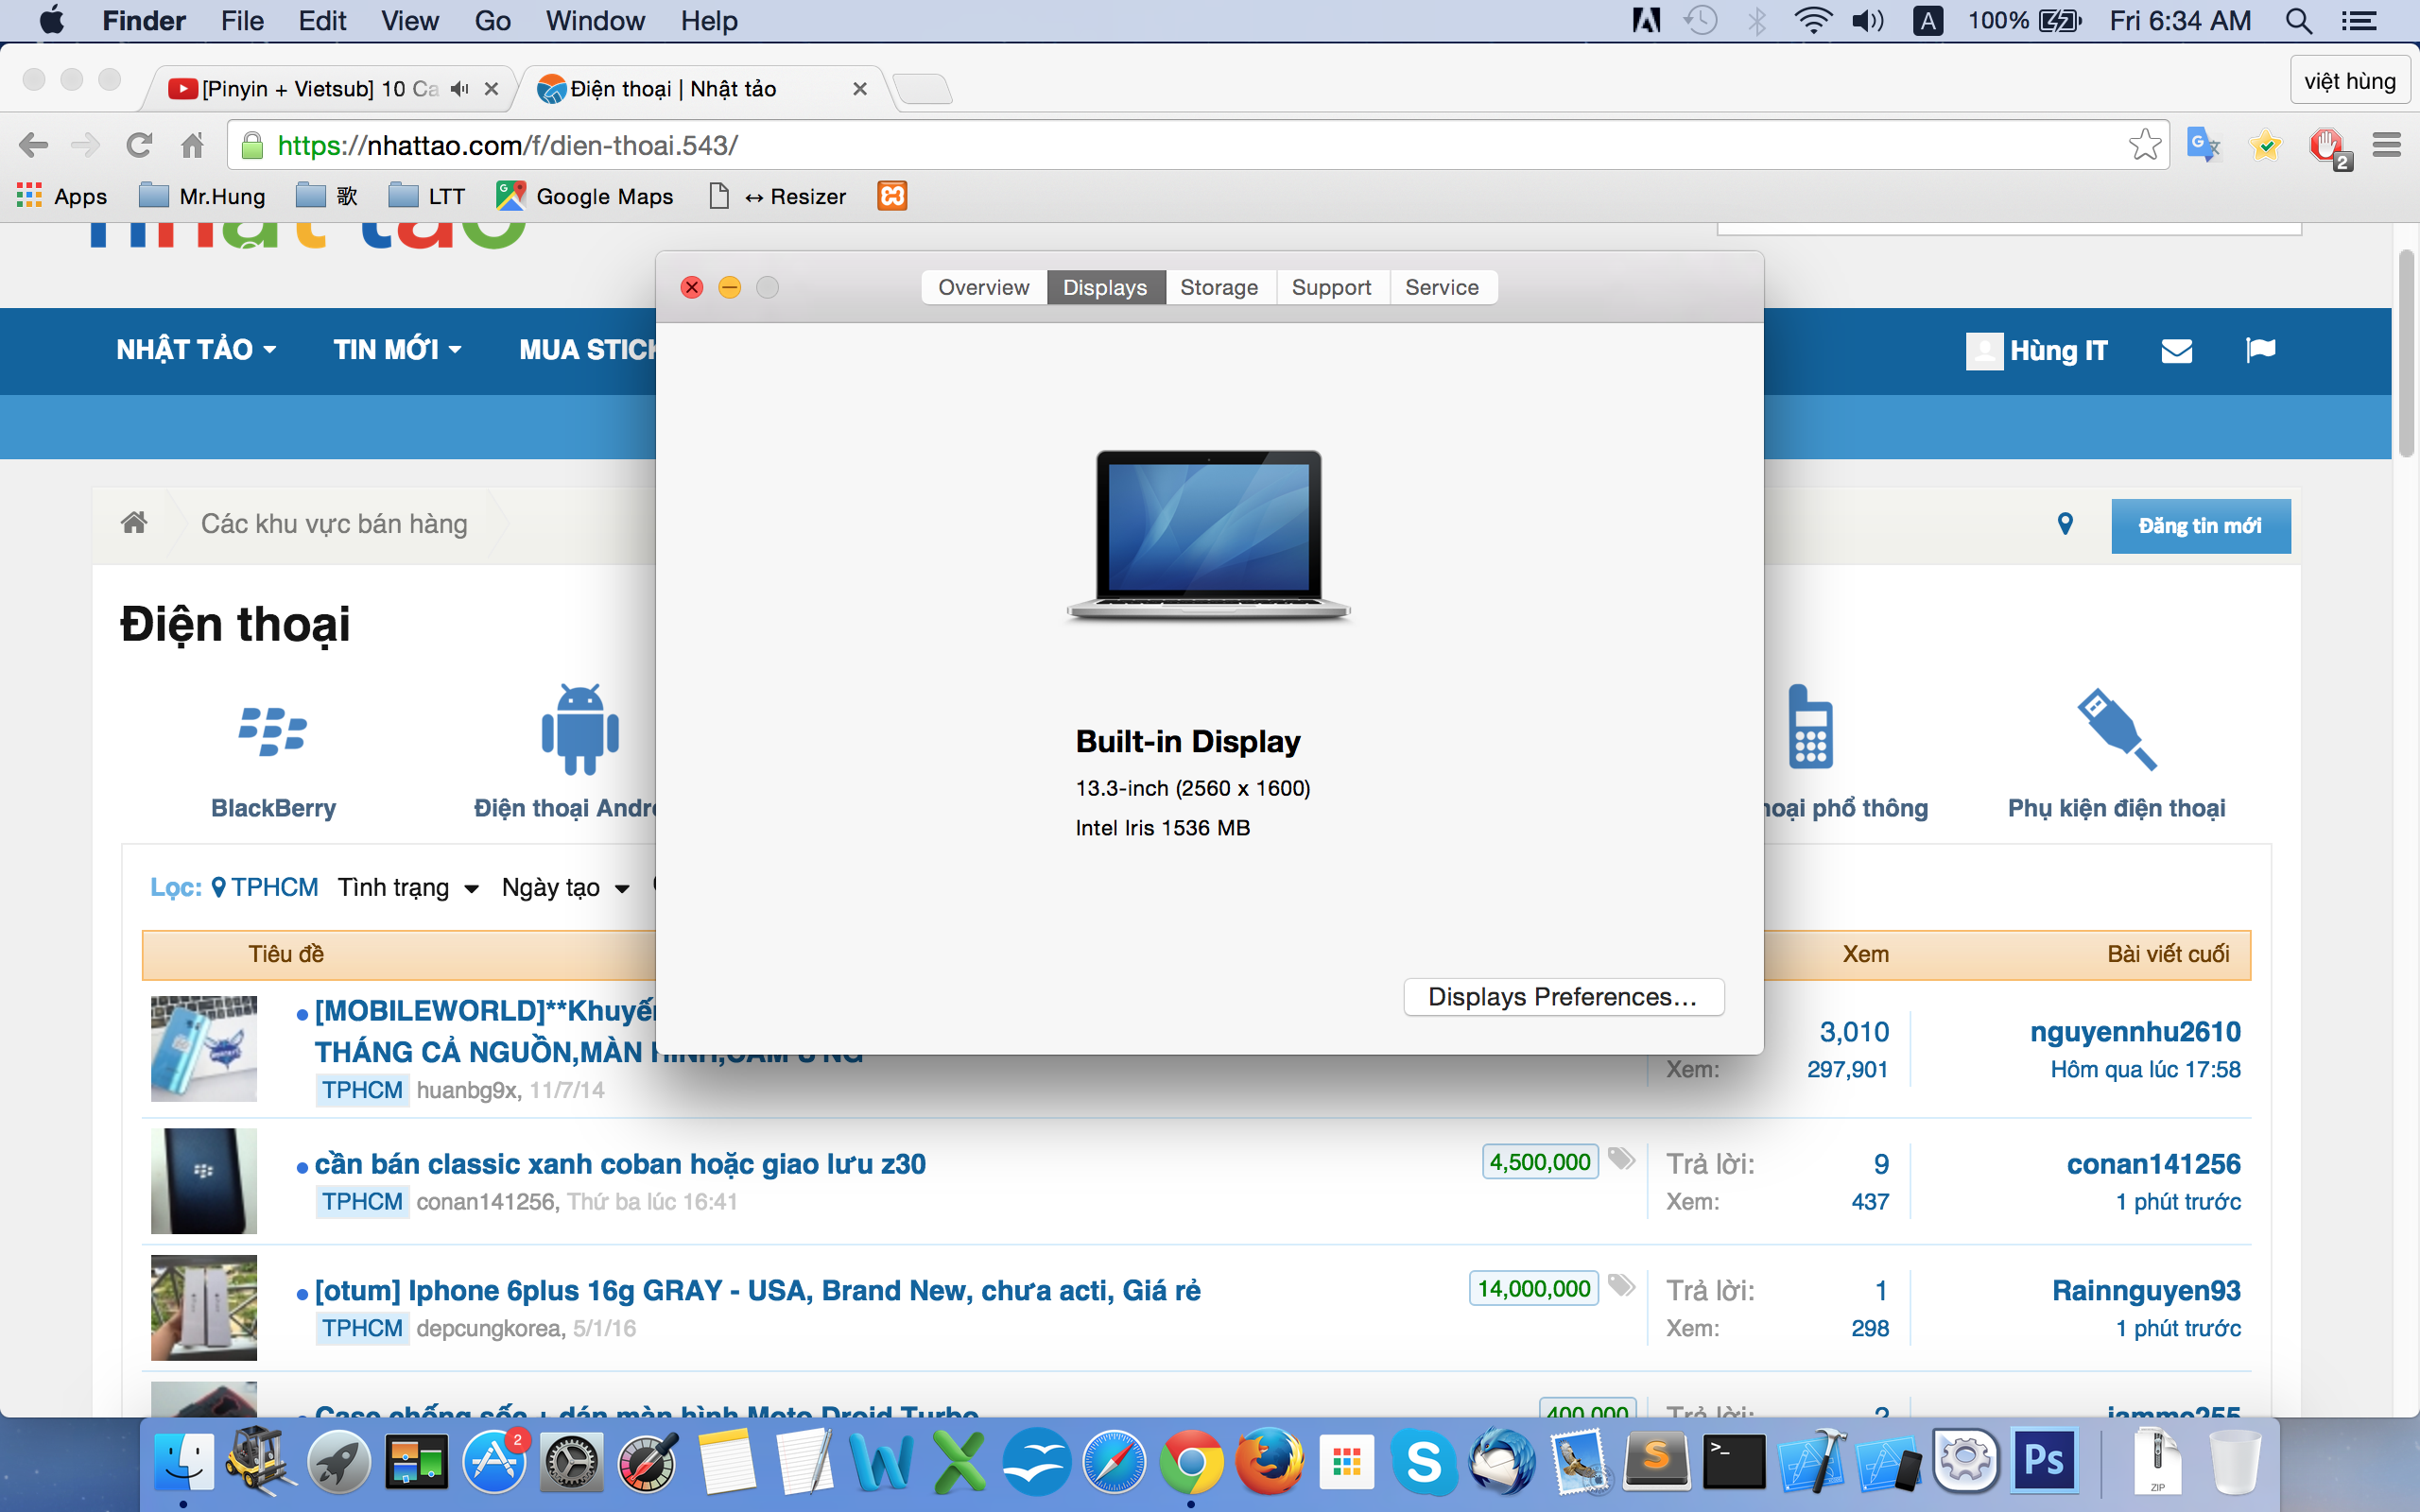
Task: Open the NHẬT TẢO navigation dropdown
Action: coord(196,350)
